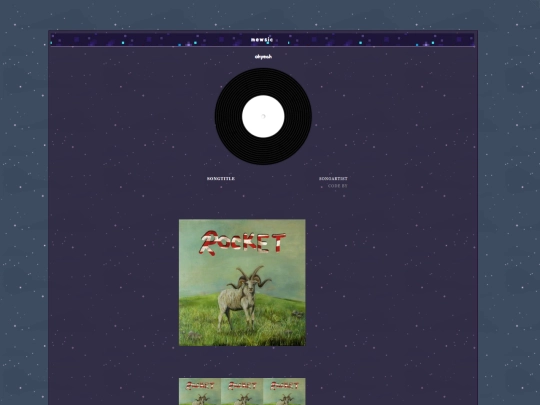Select the first small Rocket cover thumbnail

point(200,392)
